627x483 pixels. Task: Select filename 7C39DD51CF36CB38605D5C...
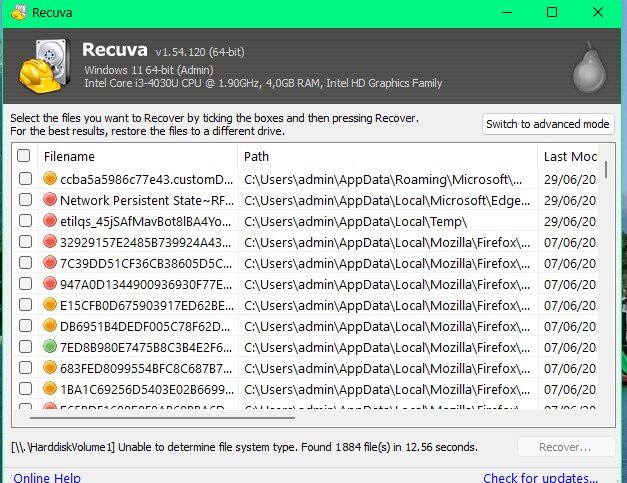146,263
